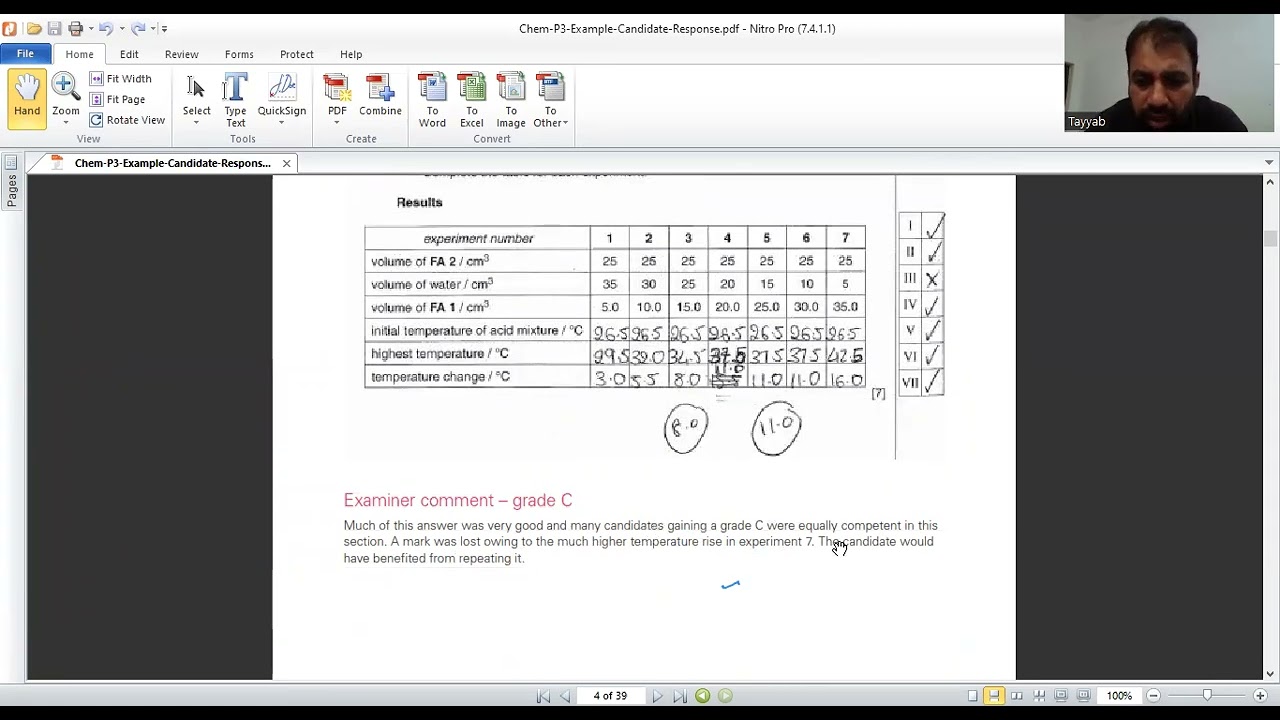Open the File menu
This screenshot has height=720, width=1280.
pos(25,54)
